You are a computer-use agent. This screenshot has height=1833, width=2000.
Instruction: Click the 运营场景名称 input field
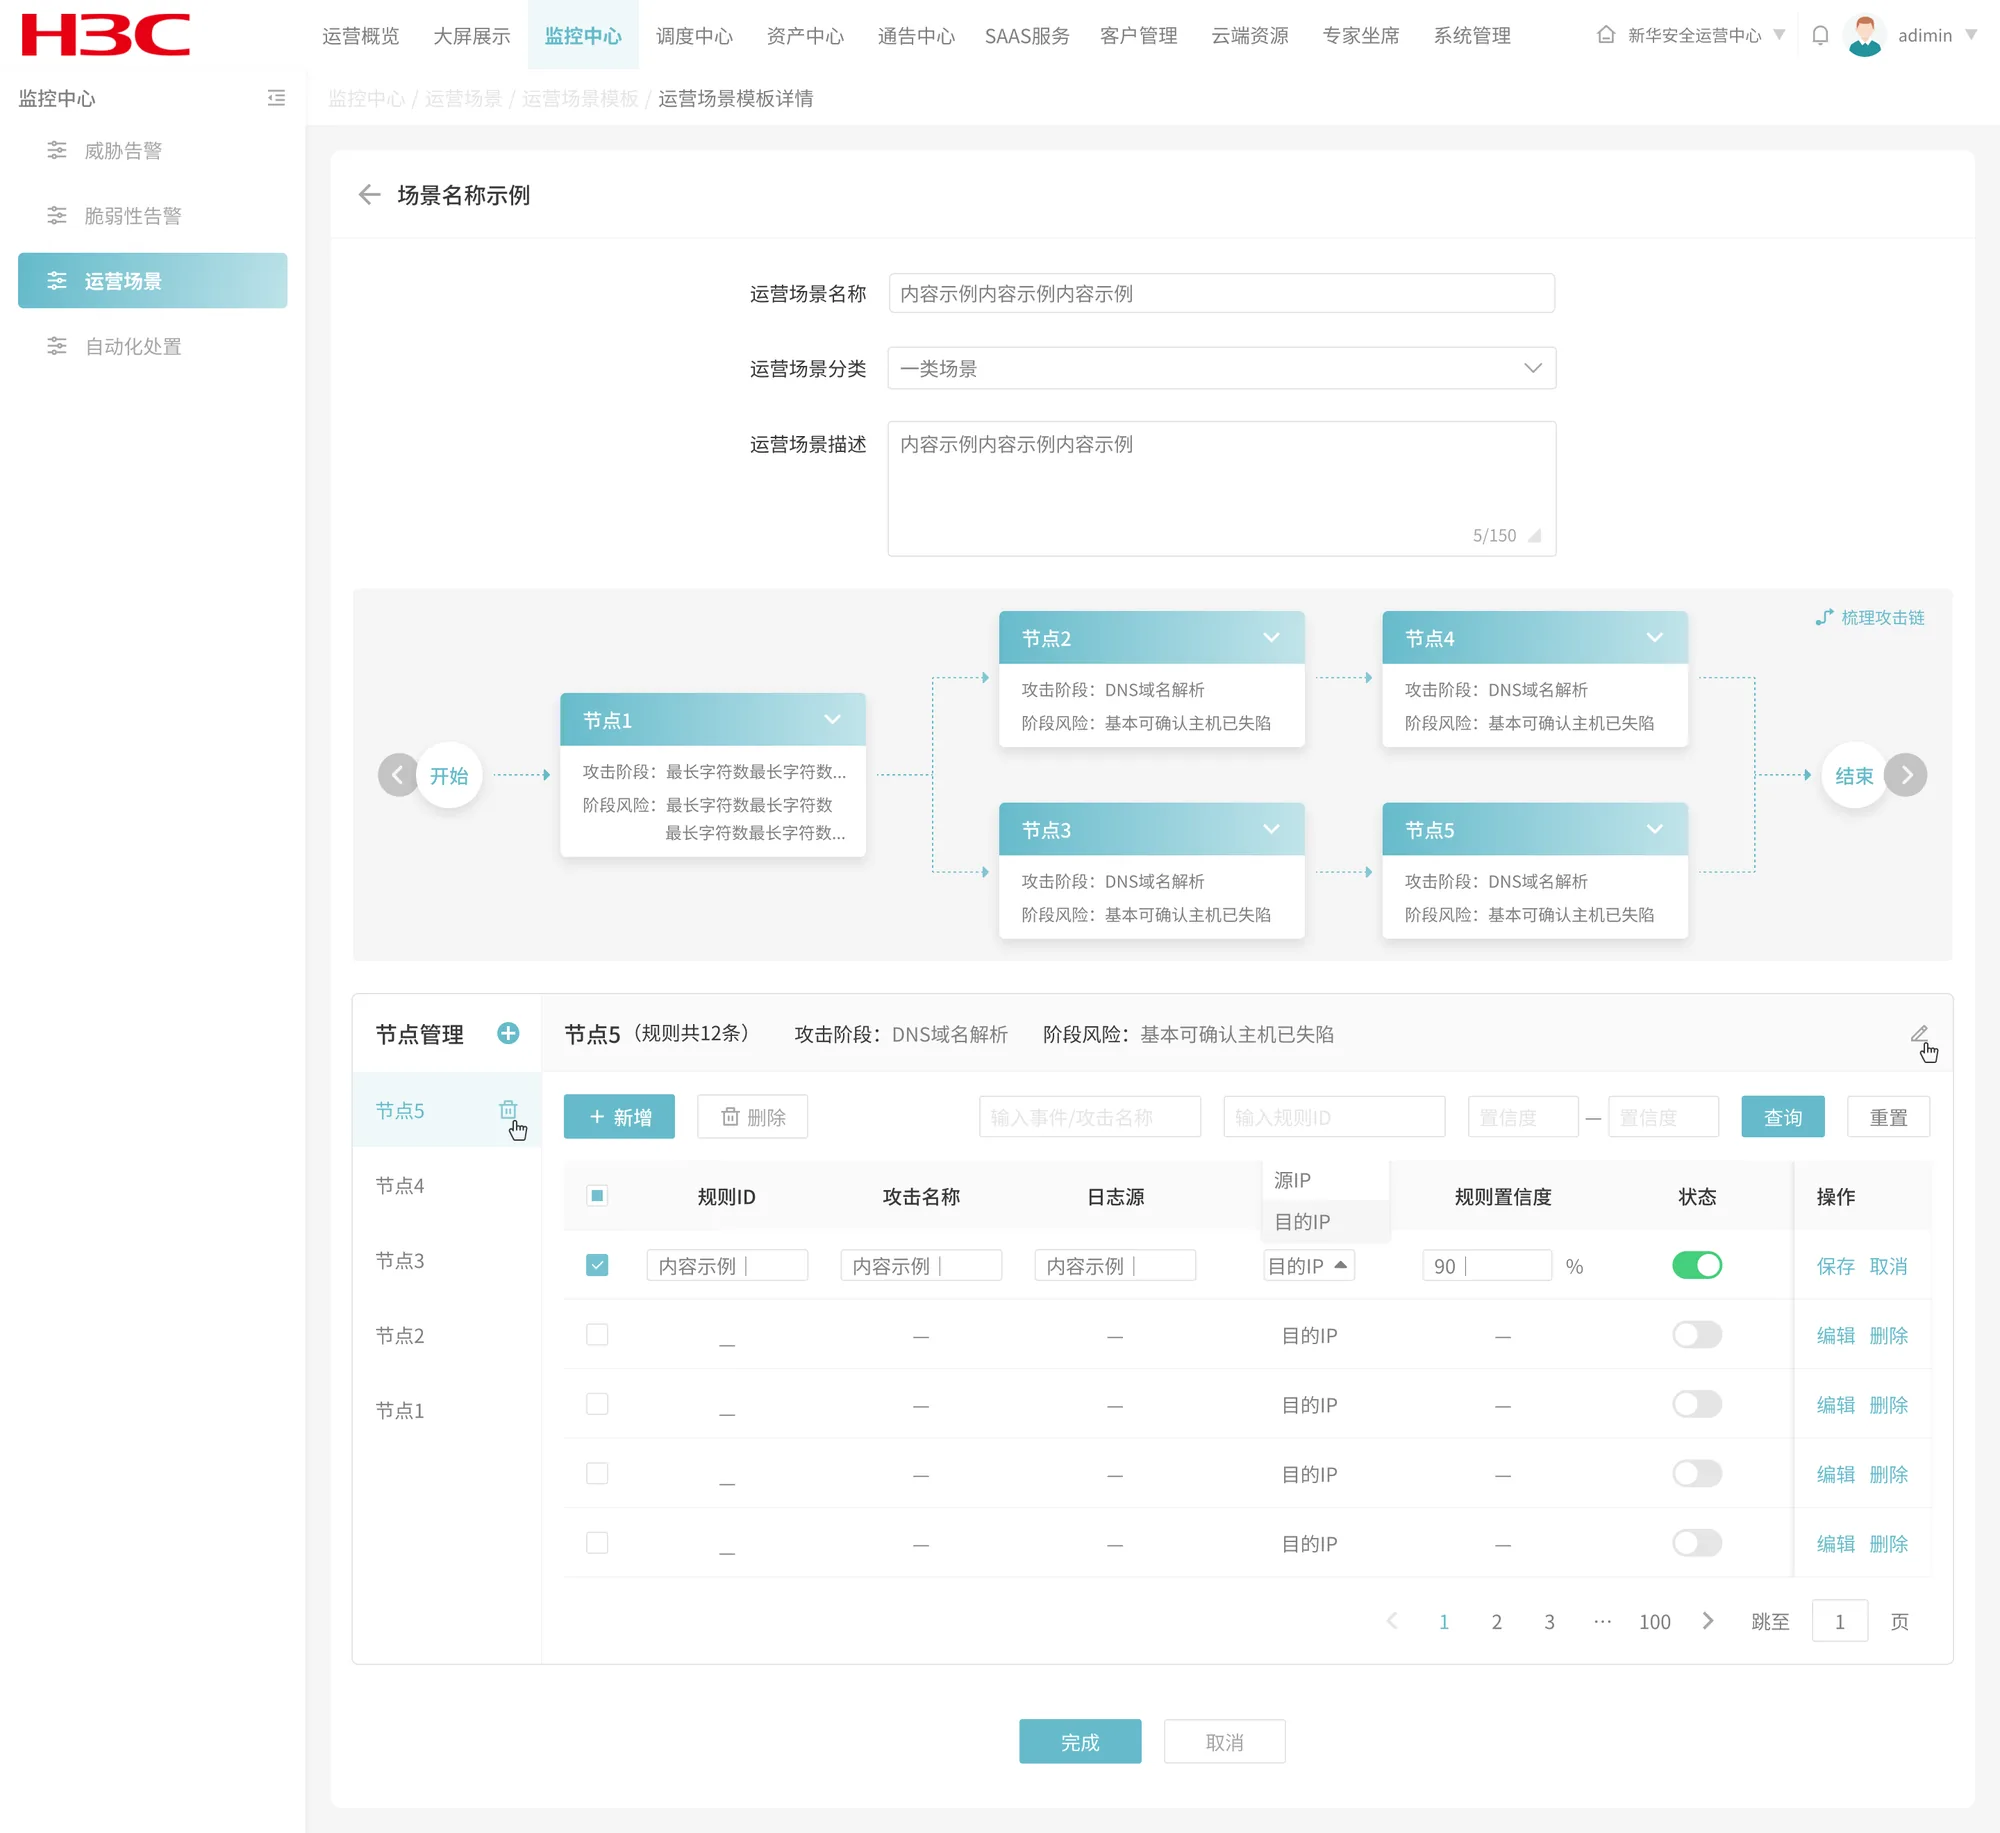[1221, 293]
